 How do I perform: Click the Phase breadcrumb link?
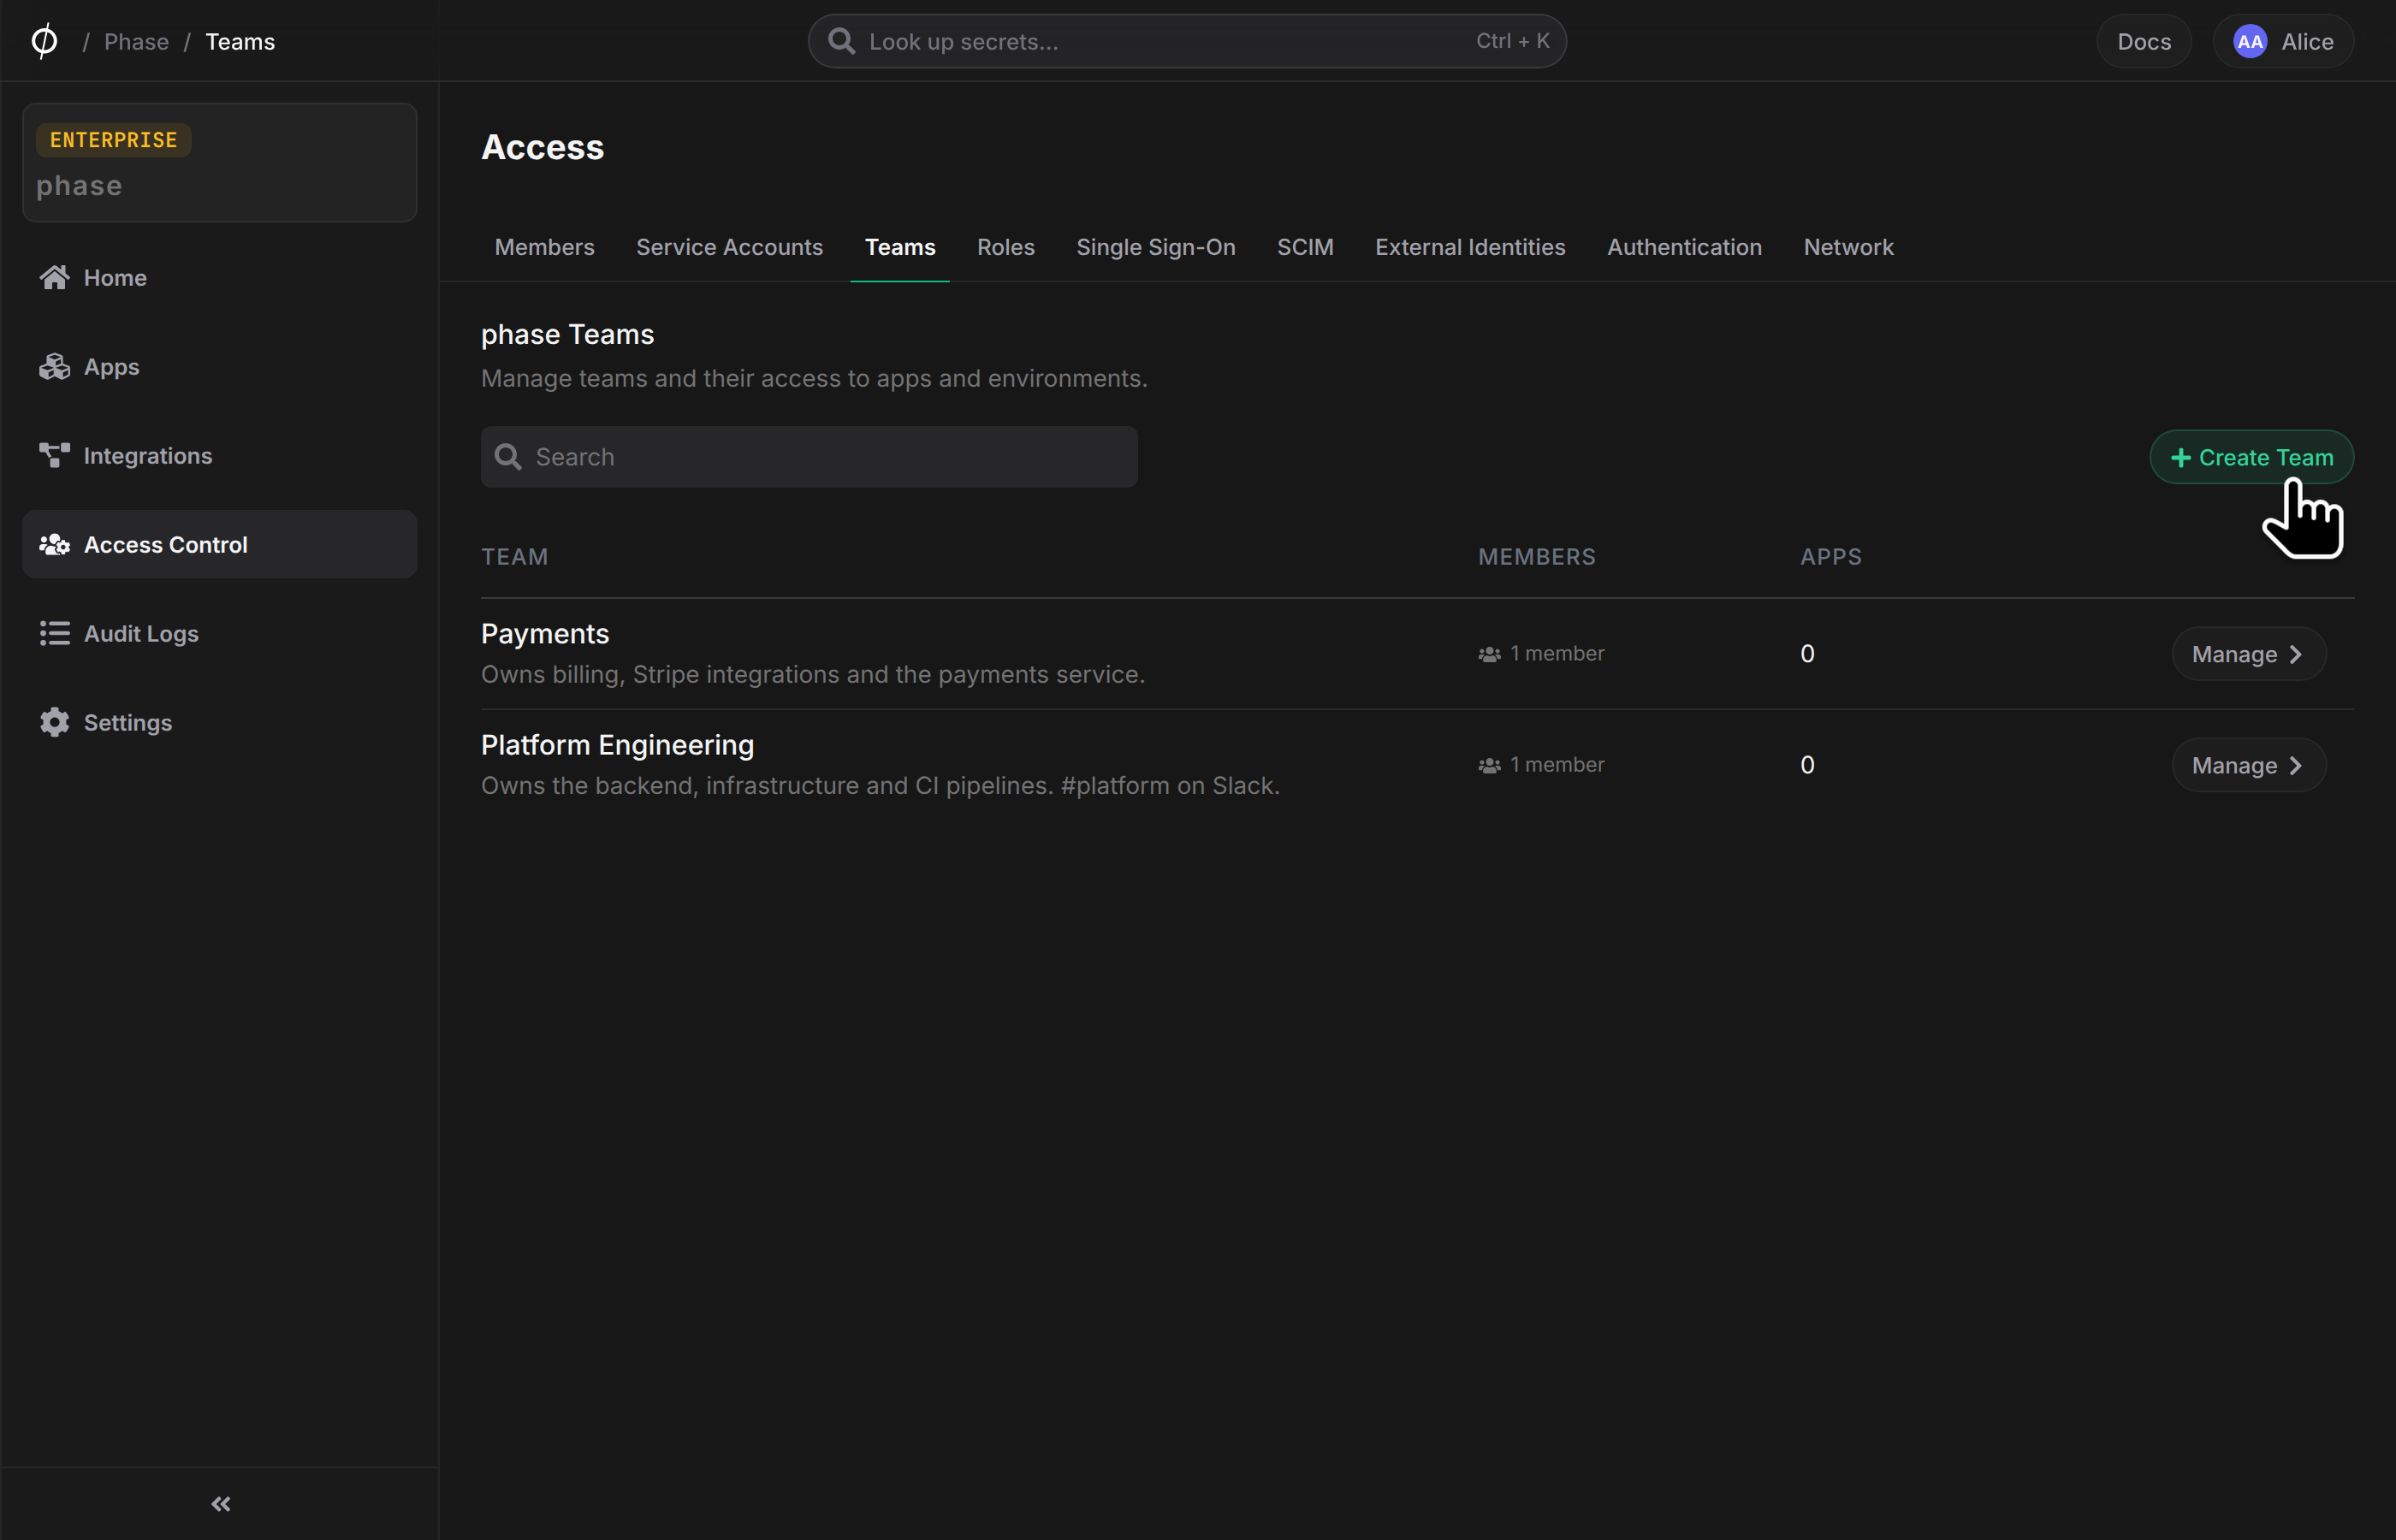click(136, 41)
